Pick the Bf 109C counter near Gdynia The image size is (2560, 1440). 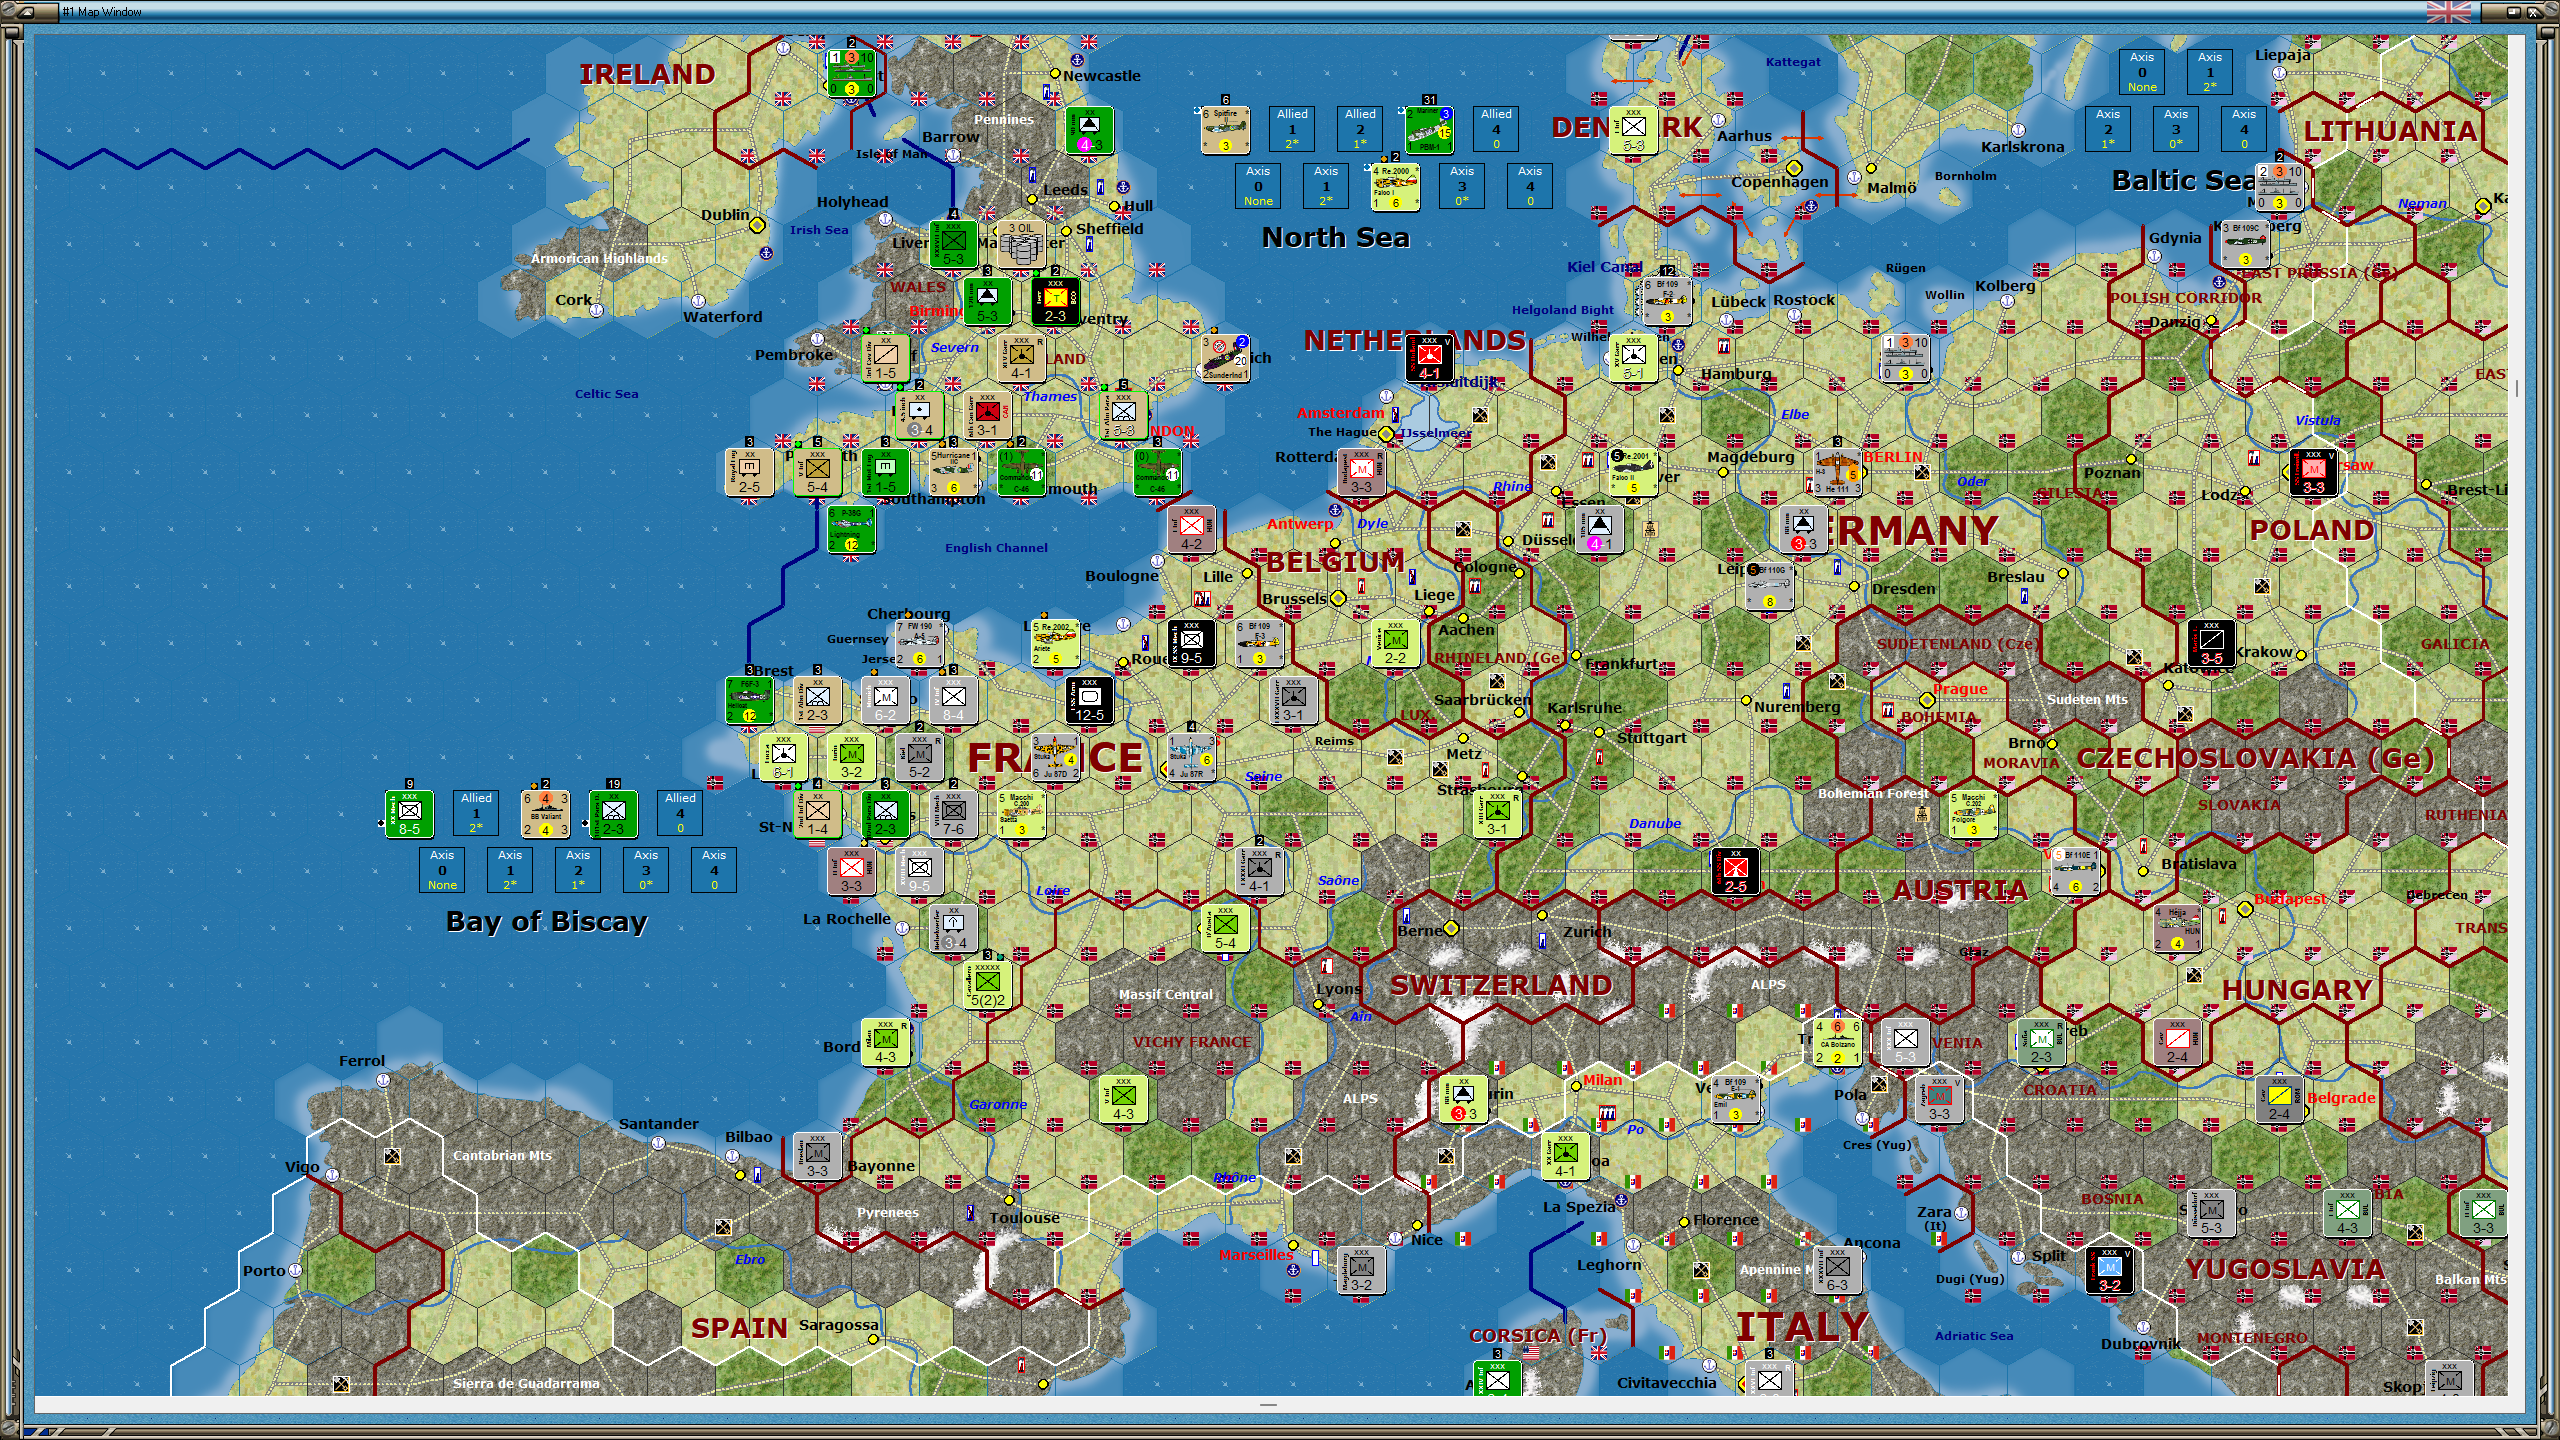2245,244
